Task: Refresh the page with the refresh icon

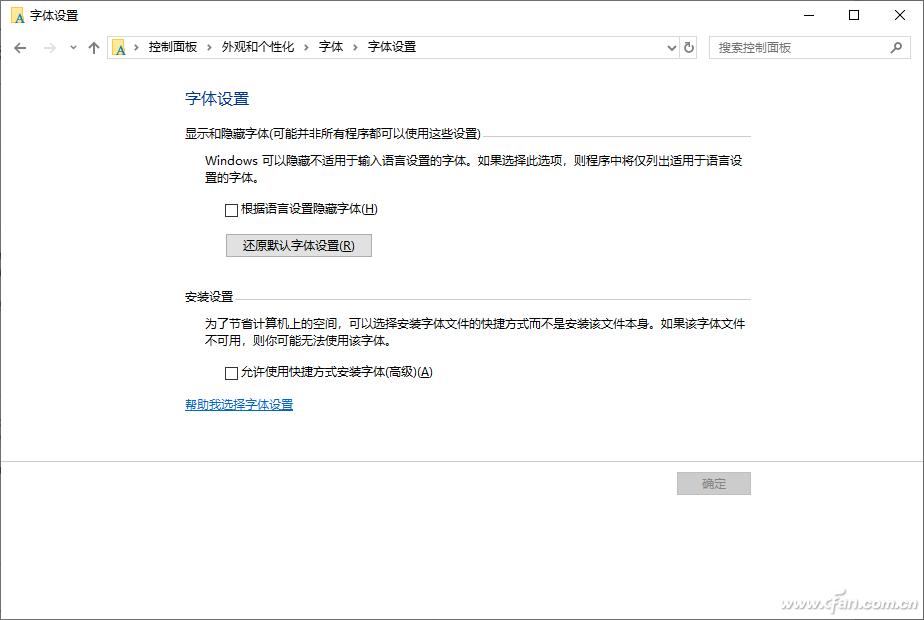Action: click(x=689, y=47)
